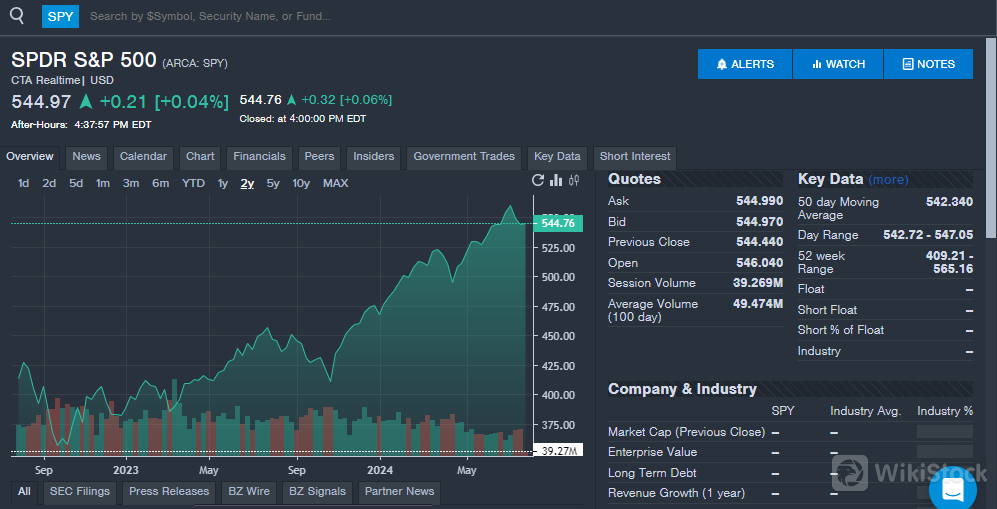
Task: Select the 1y chart range
Action: click(223, 183)
